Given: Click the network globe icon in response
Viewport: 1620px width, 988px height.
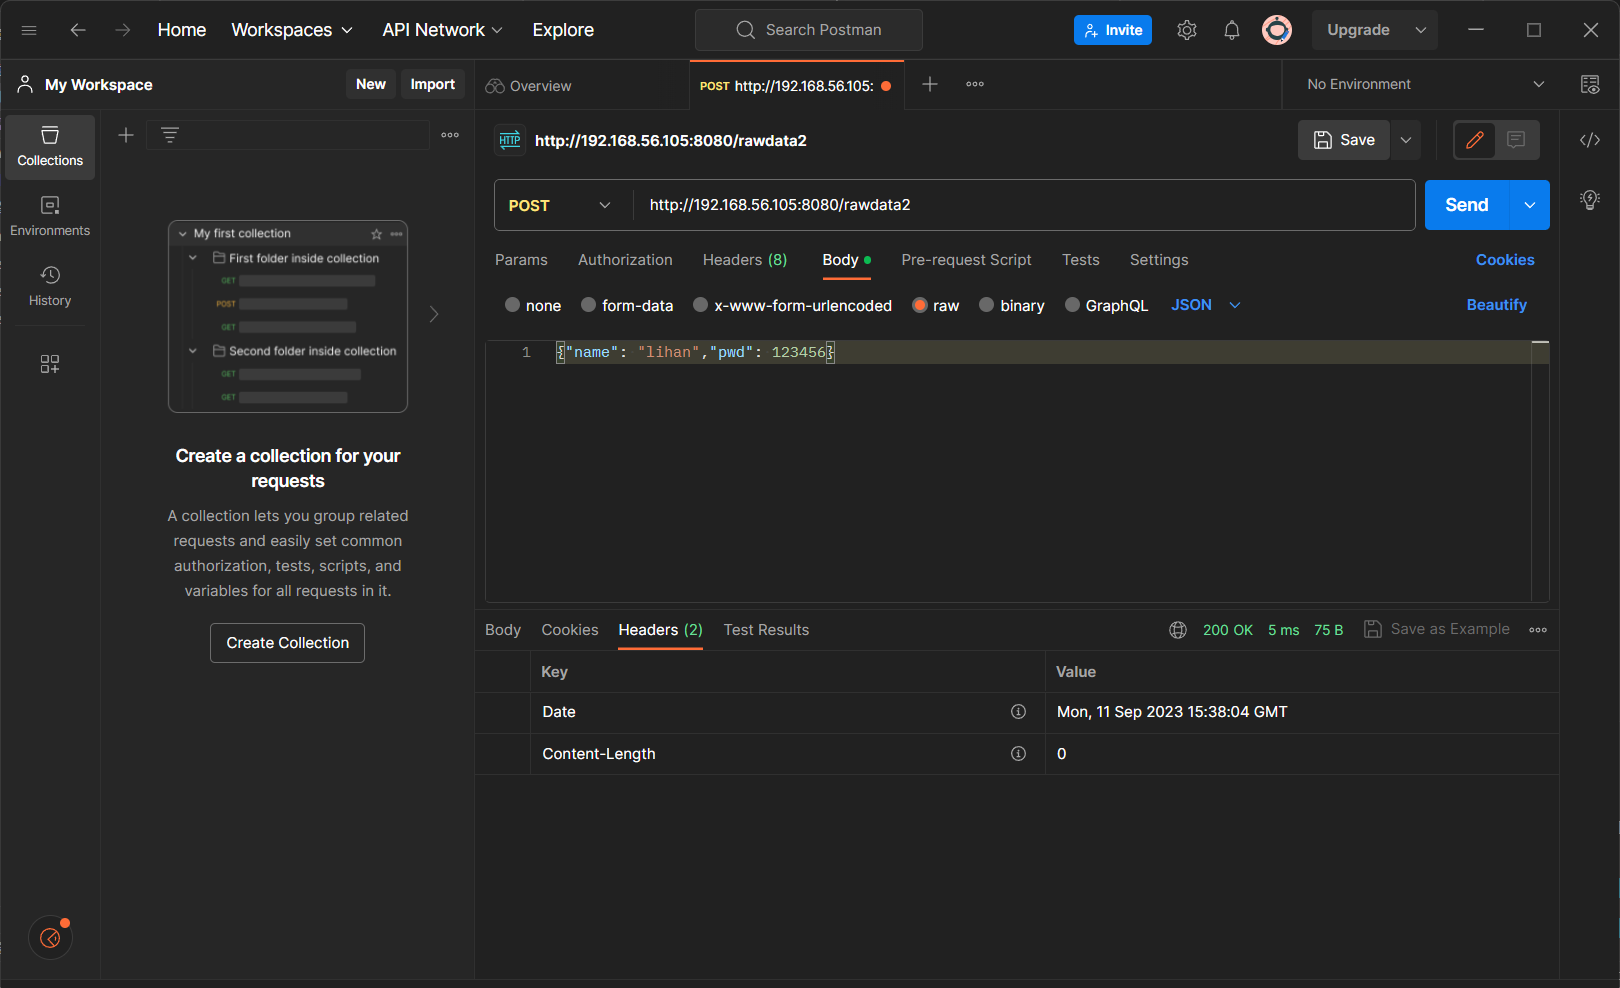Looking at the screenshot, I should pos(1178,630).
